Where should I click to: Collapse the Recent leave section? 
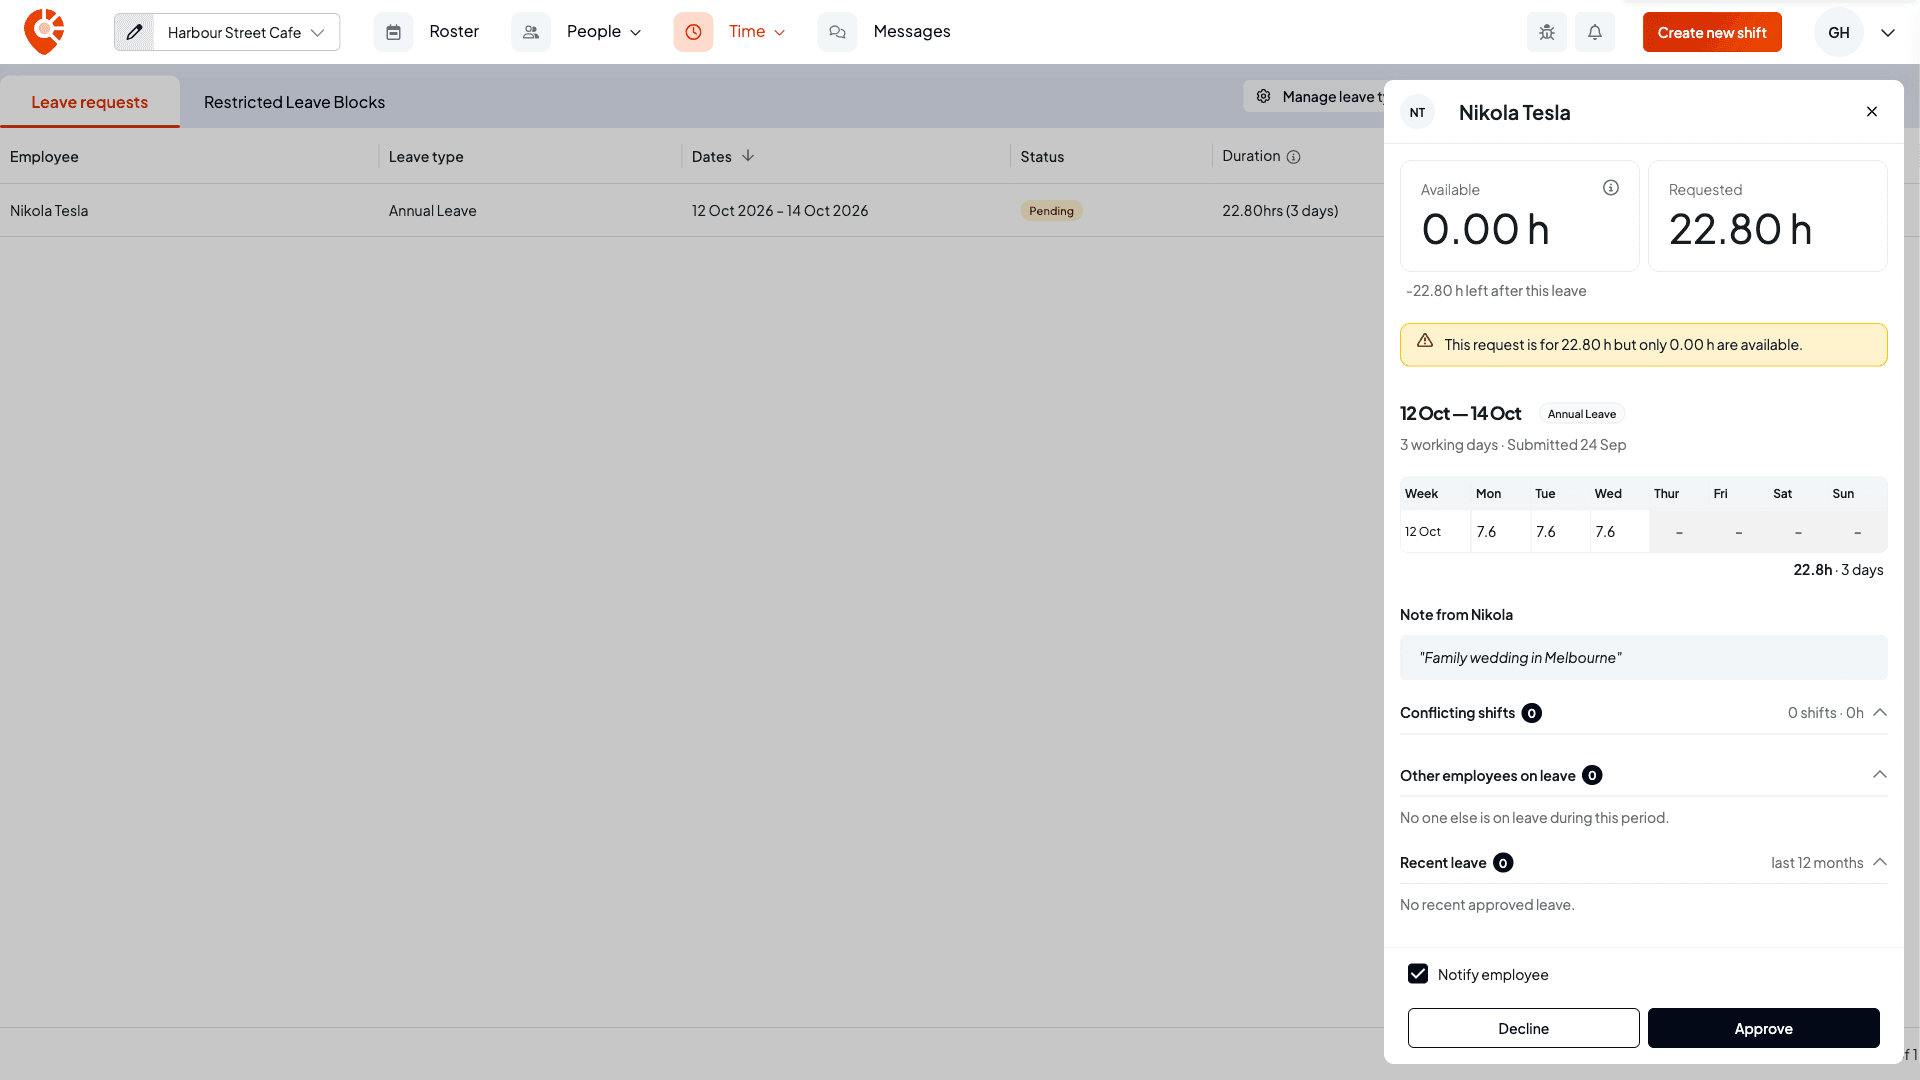coord(1880,861)
